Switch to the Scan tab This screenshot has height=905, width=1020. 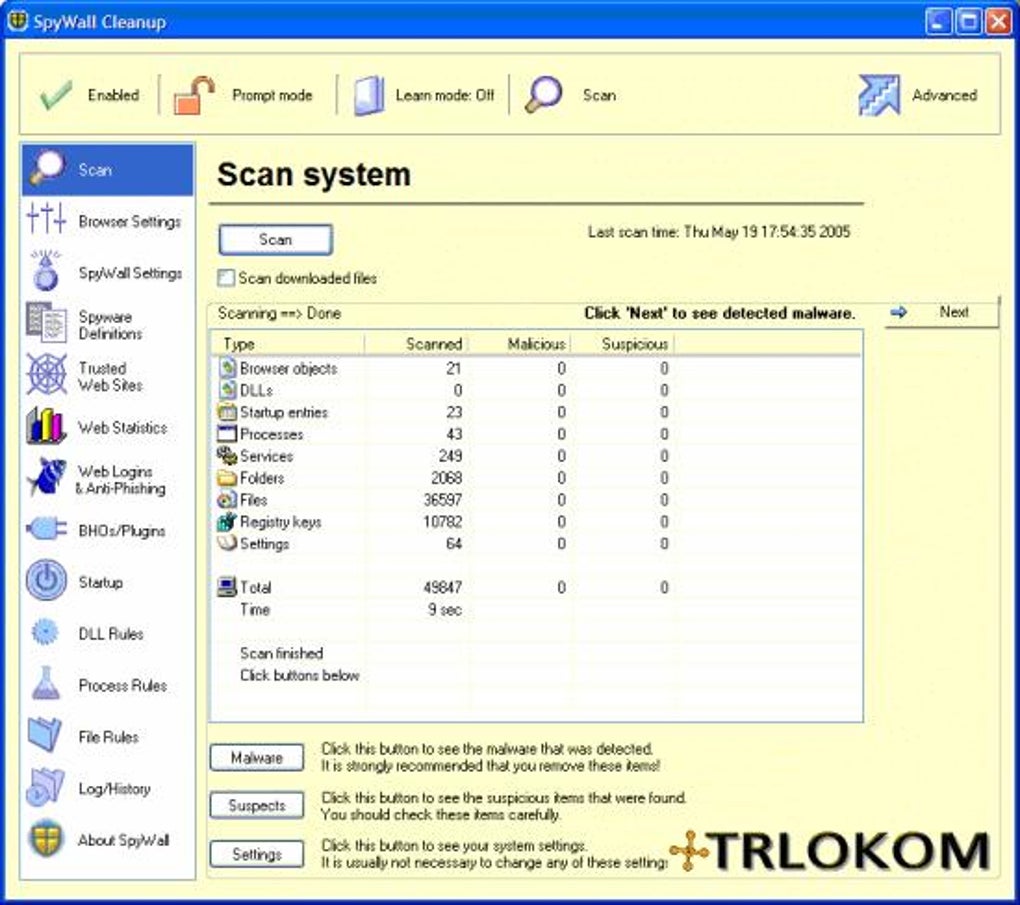tap(106, 169)
